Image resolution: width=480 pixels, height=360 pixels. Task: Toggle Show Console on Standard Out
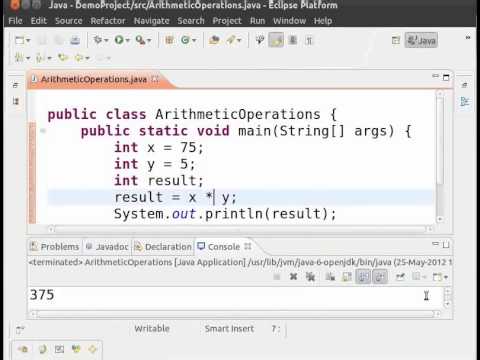[x=363, y=277]
